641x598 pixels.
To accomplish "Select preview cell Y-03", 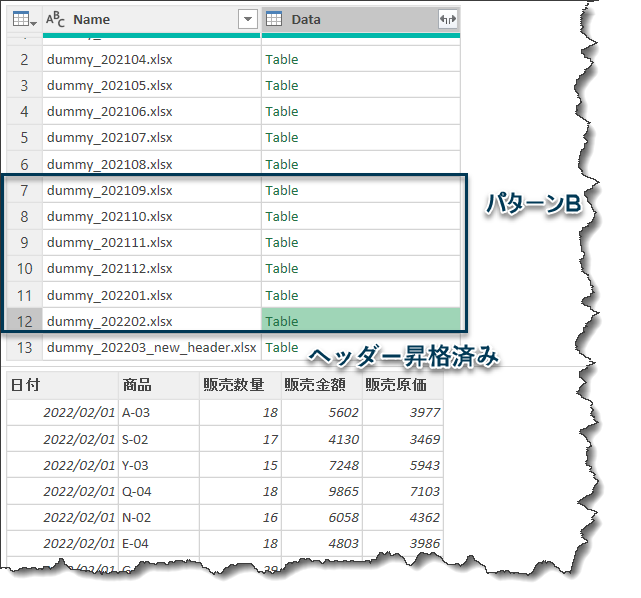I will click(159, 465).
